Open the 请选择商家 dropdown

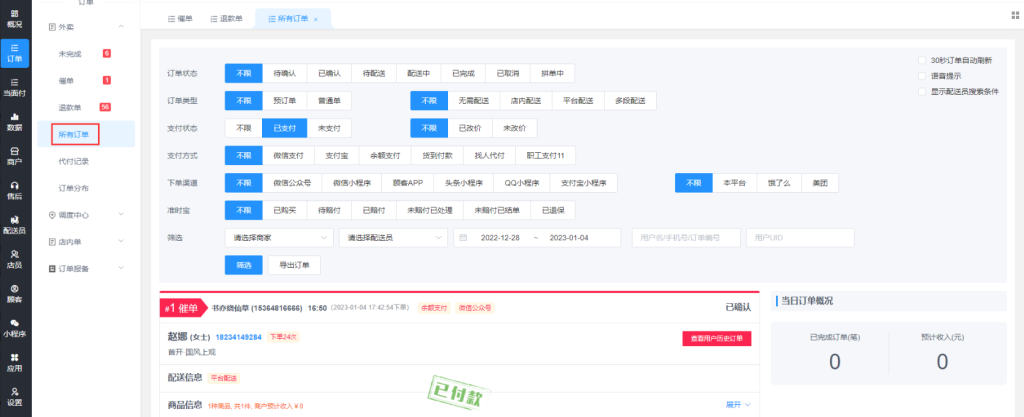(279, 238)
